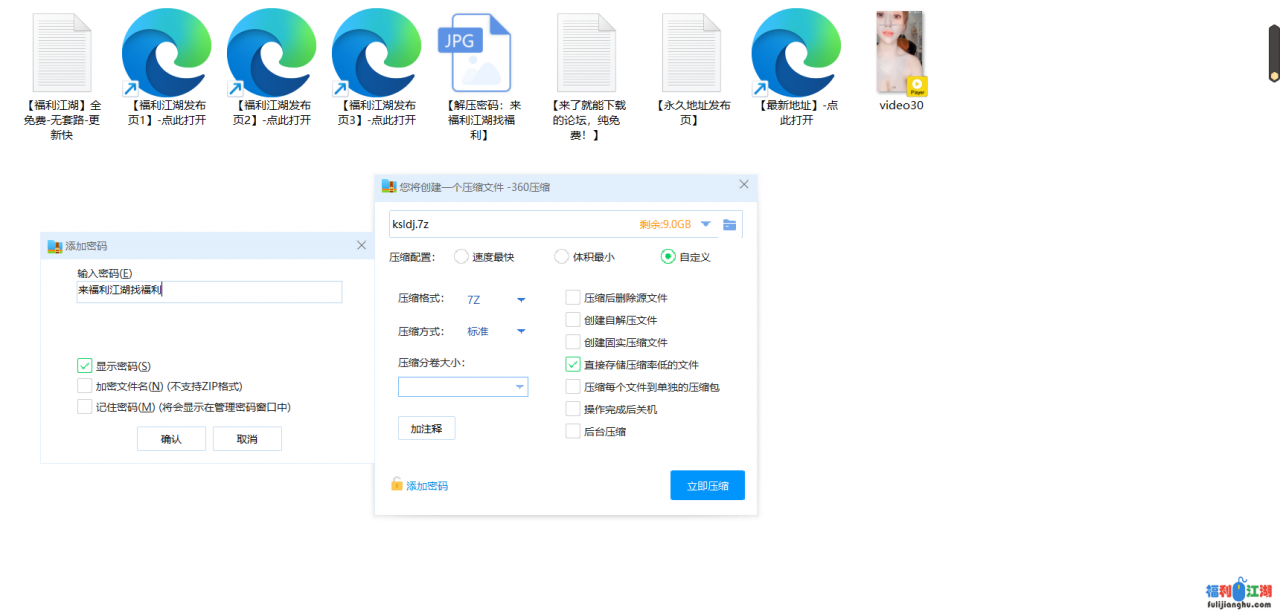The height and width of the screenshot is (616, 1280).
Task: Open the 【最新地址】 Edge shortcut
Action: coord(796,52)
